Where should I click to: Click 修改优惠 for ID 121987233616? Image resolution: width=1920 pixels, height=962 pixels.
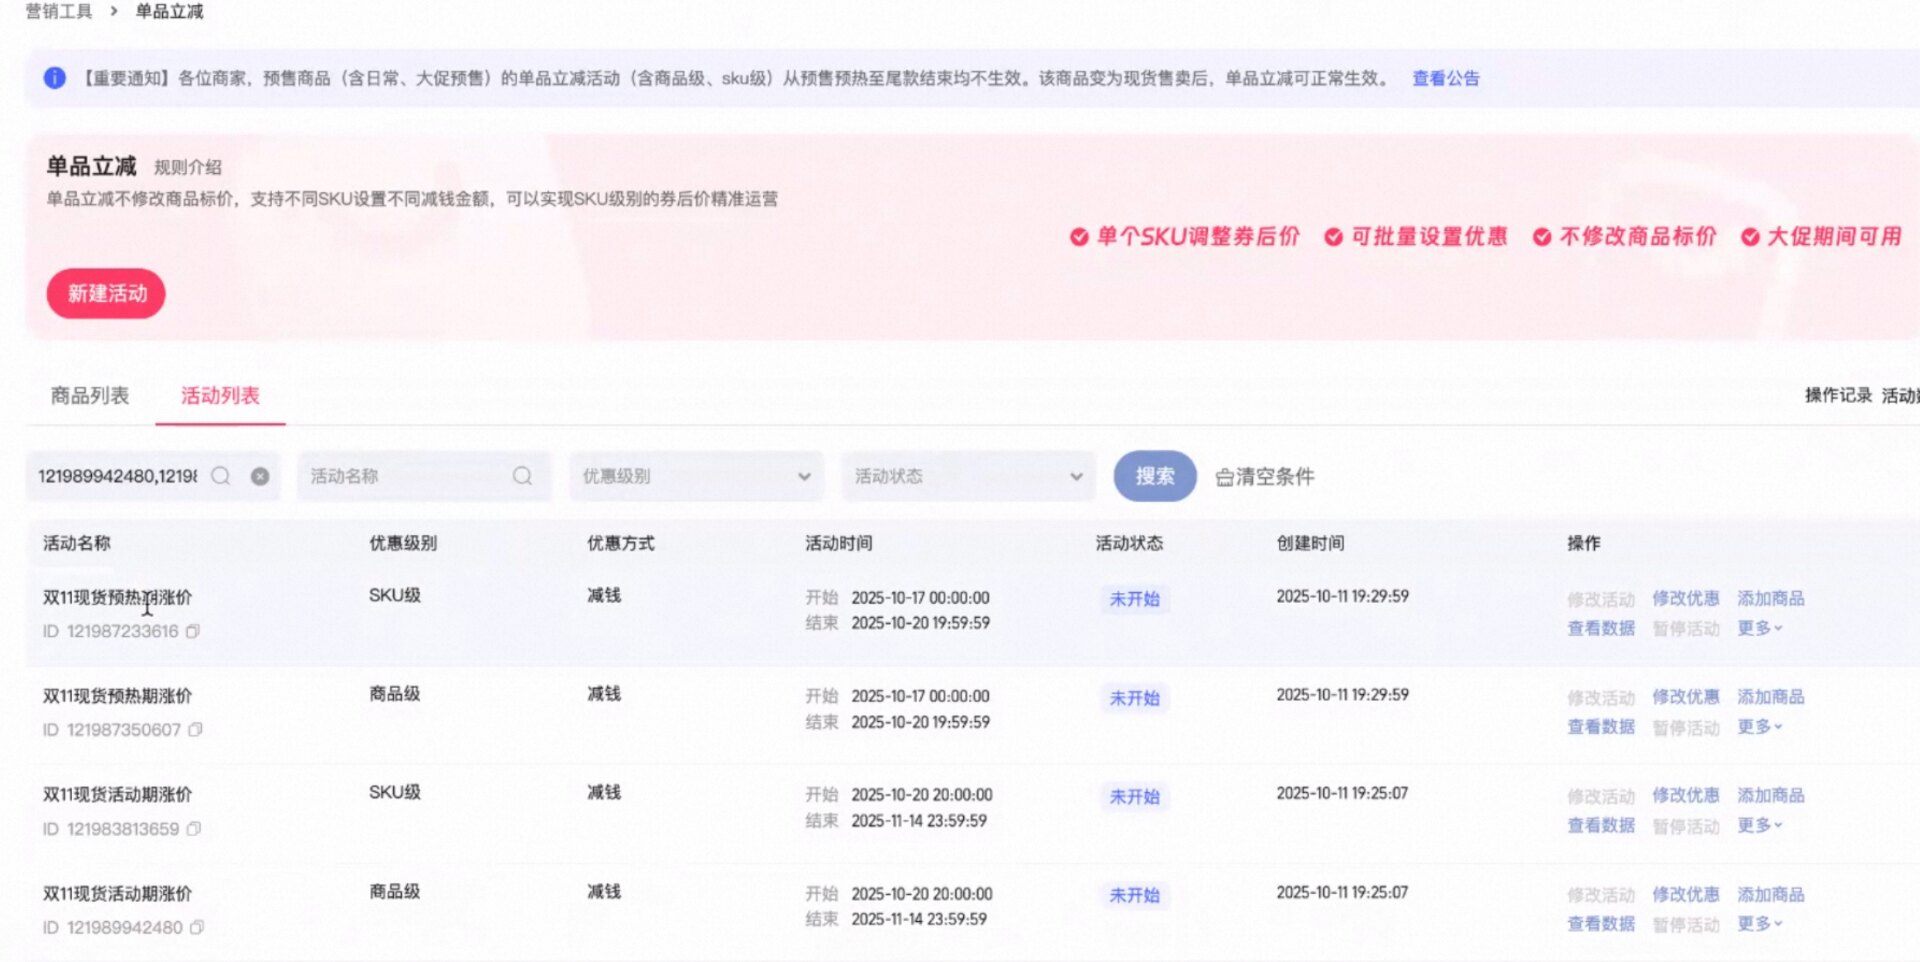click(x=1686, y=598)
